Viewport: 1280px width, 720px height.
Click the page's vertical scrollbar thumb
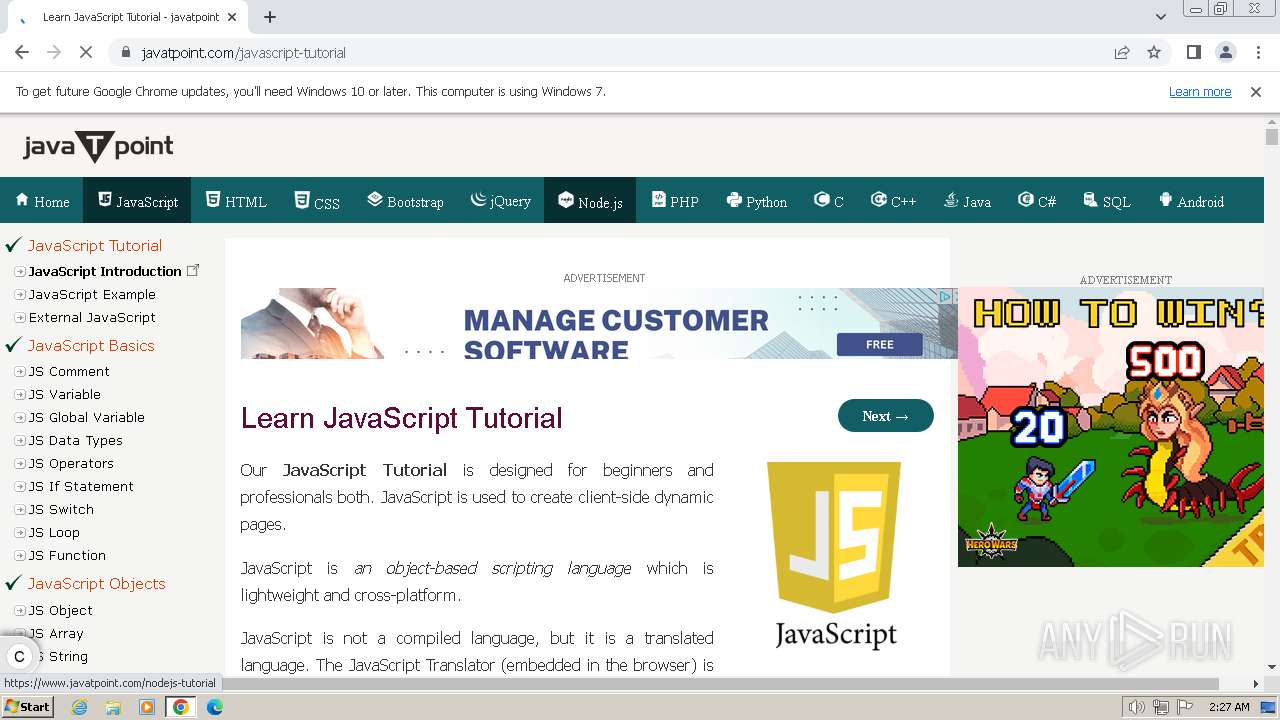(1272, 137)
